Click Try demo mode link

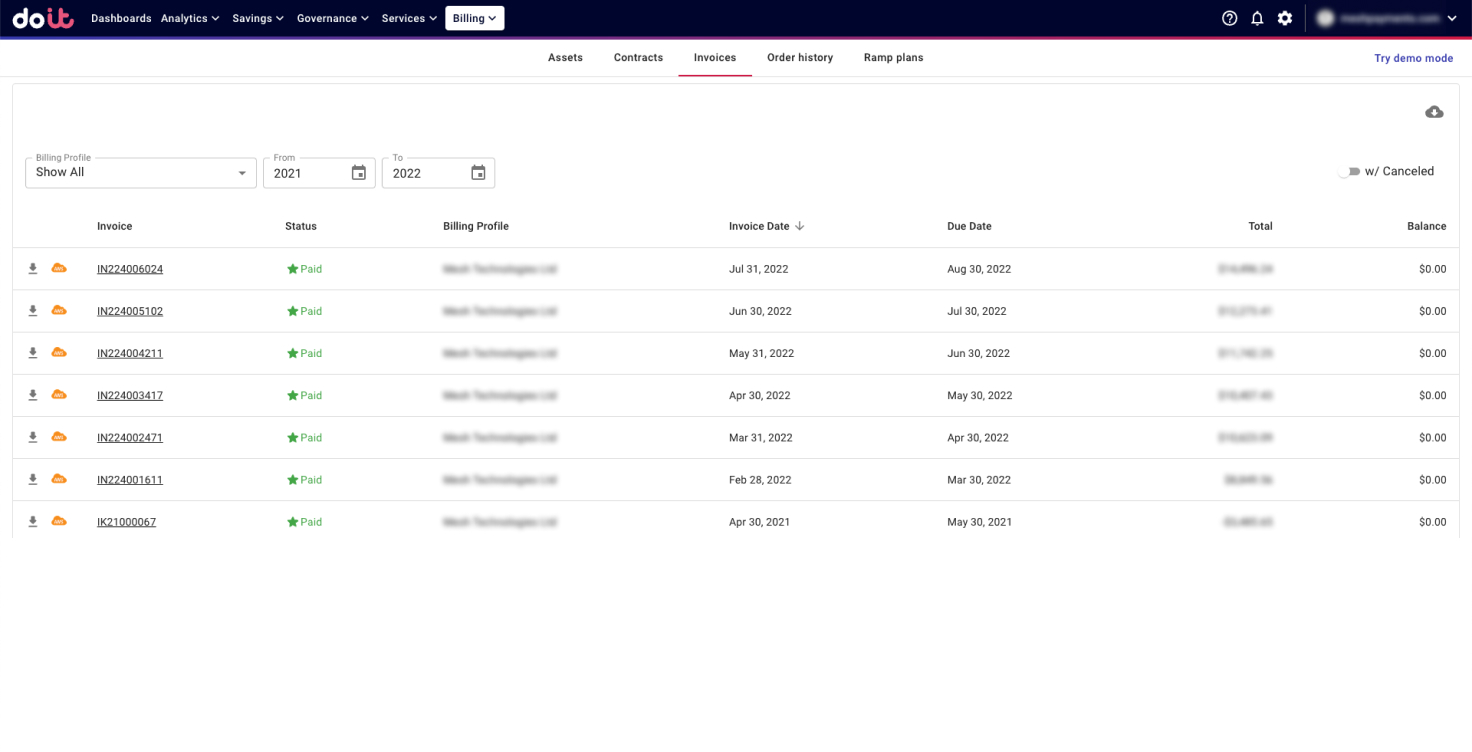click(1413, 58)
